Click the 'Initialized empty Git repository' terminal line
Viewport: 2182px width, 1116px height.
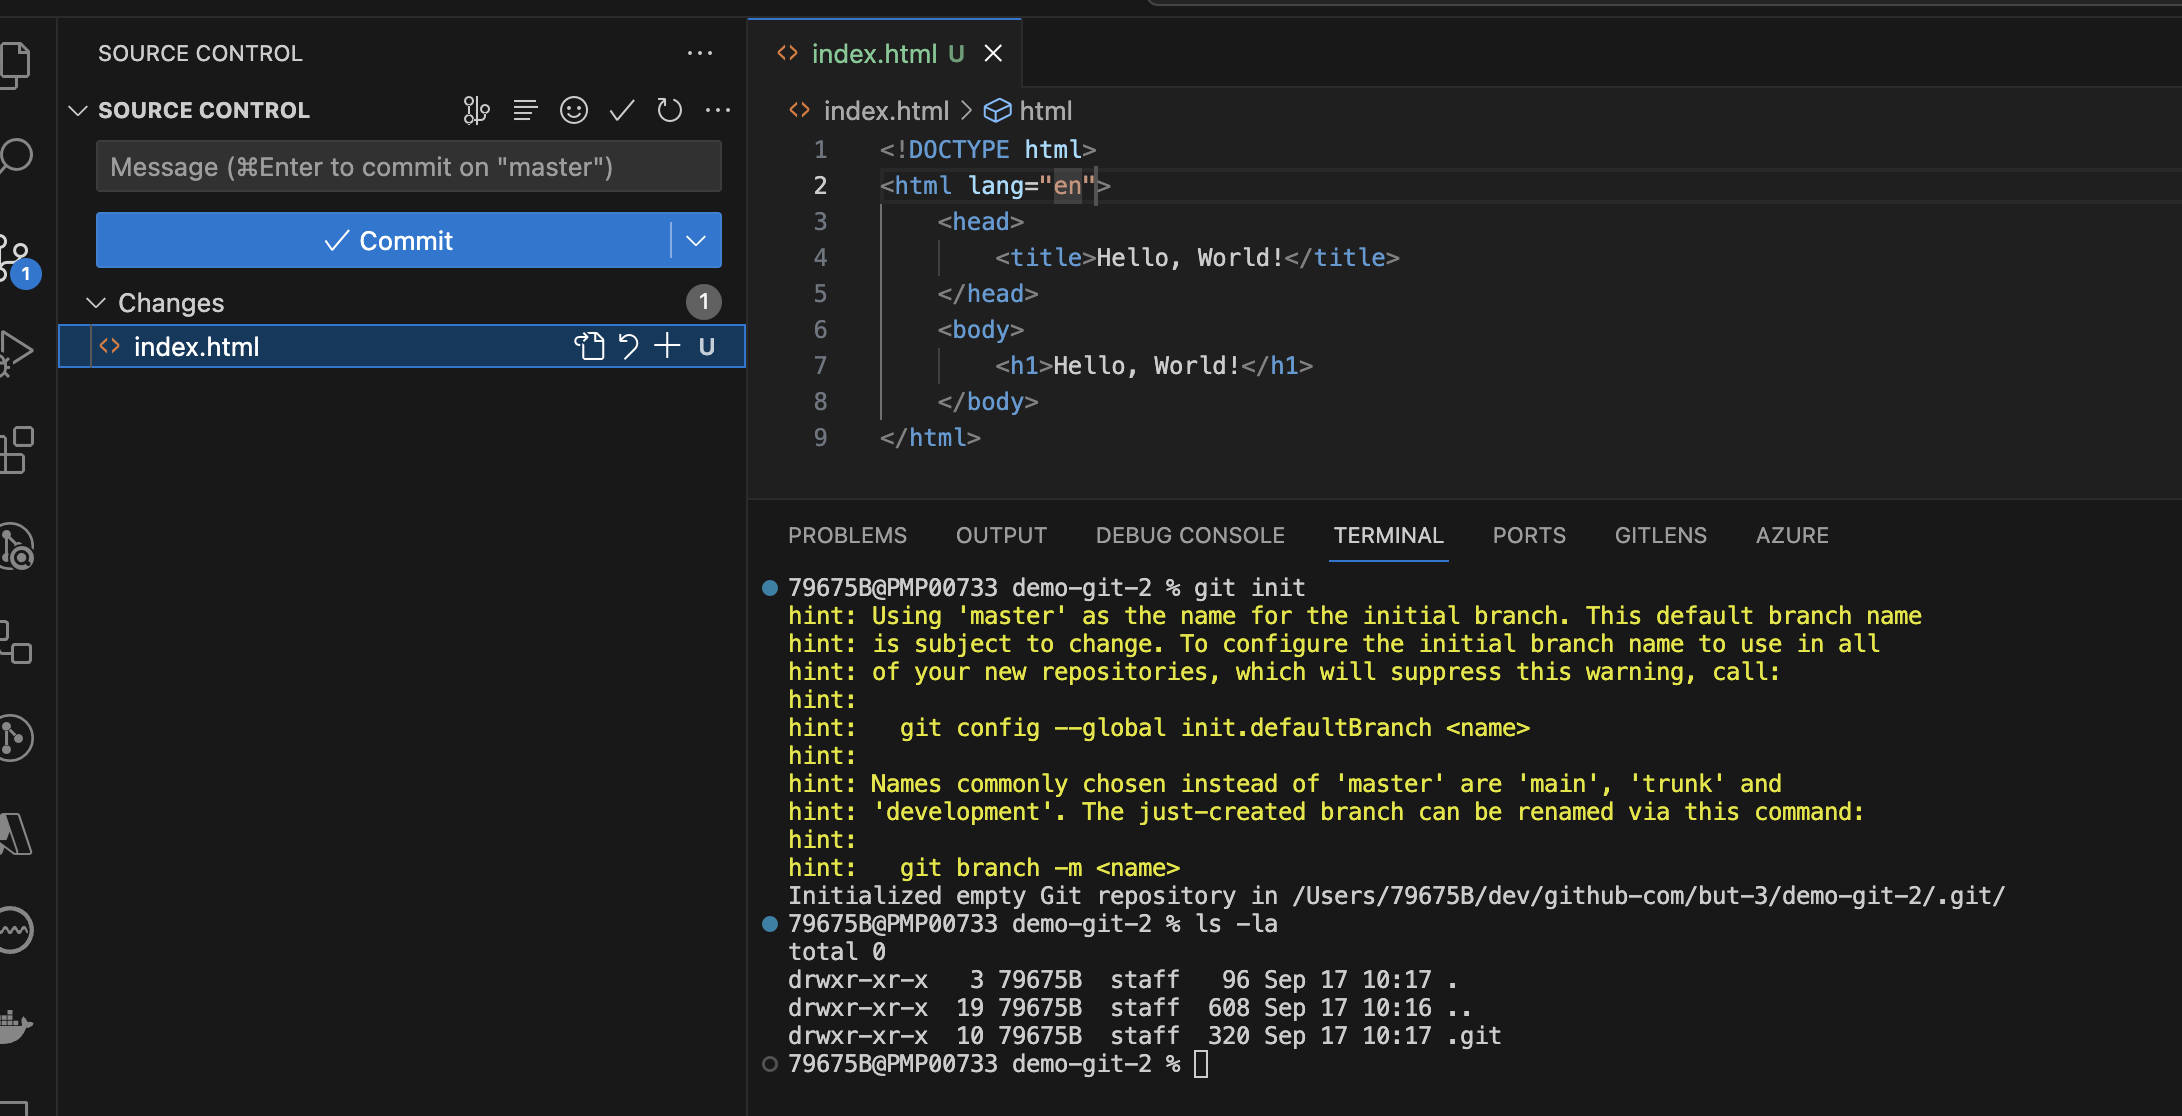point(1397,895)
